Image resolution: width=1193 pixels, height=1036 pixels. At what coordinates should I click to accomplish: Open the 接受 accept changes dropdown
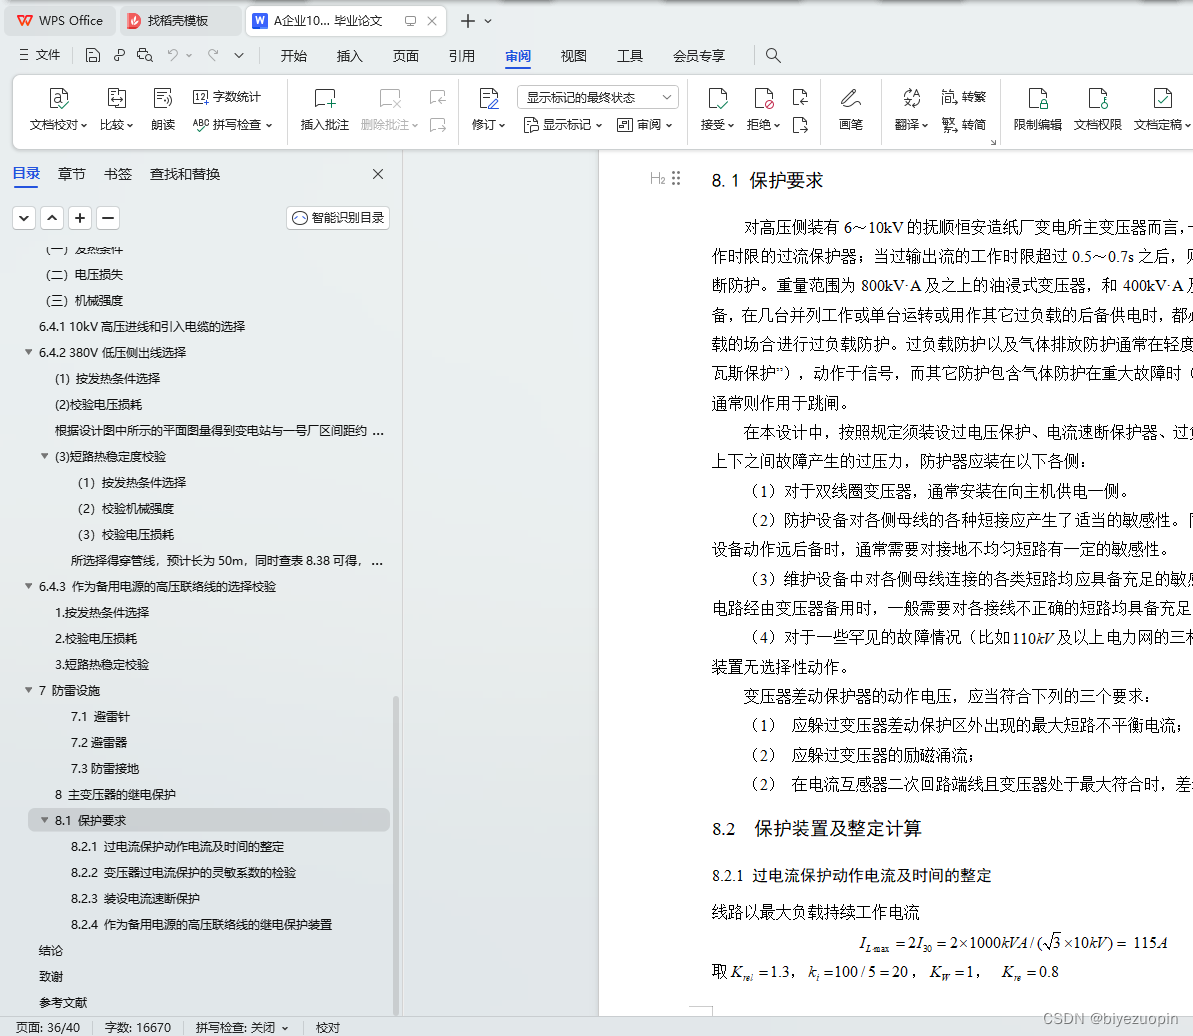click(x=717, y=108)
